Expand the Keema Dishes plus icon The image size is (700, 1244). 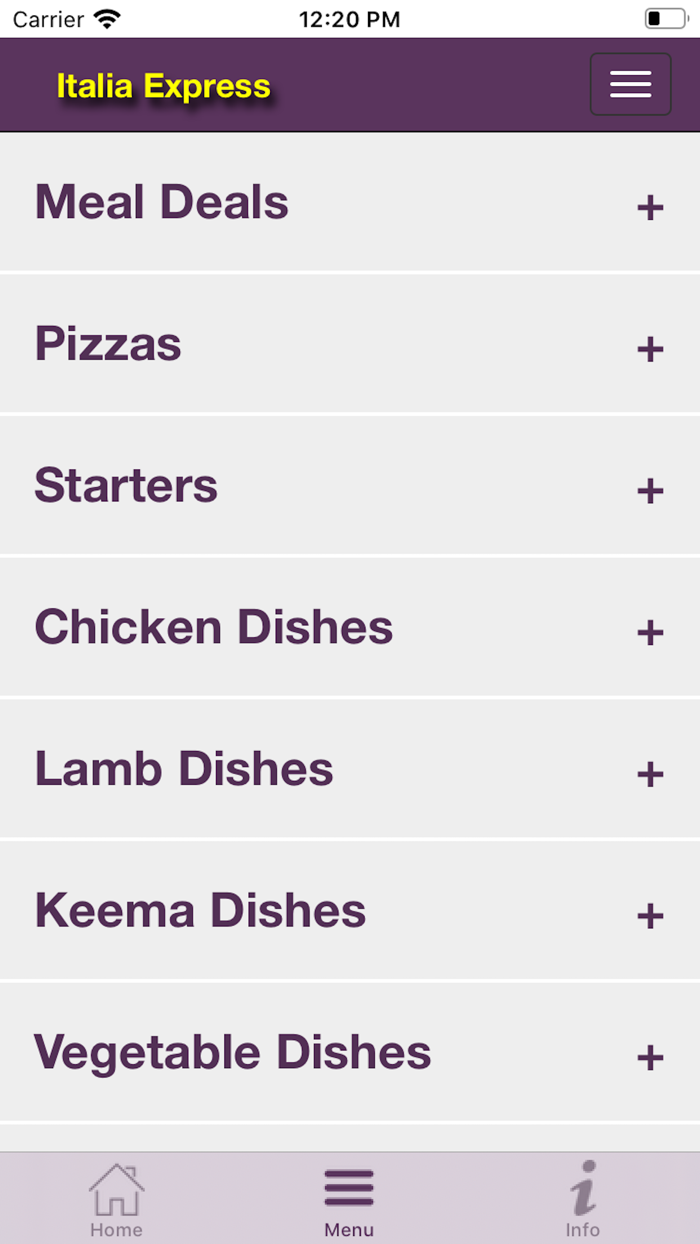point(650,916)
